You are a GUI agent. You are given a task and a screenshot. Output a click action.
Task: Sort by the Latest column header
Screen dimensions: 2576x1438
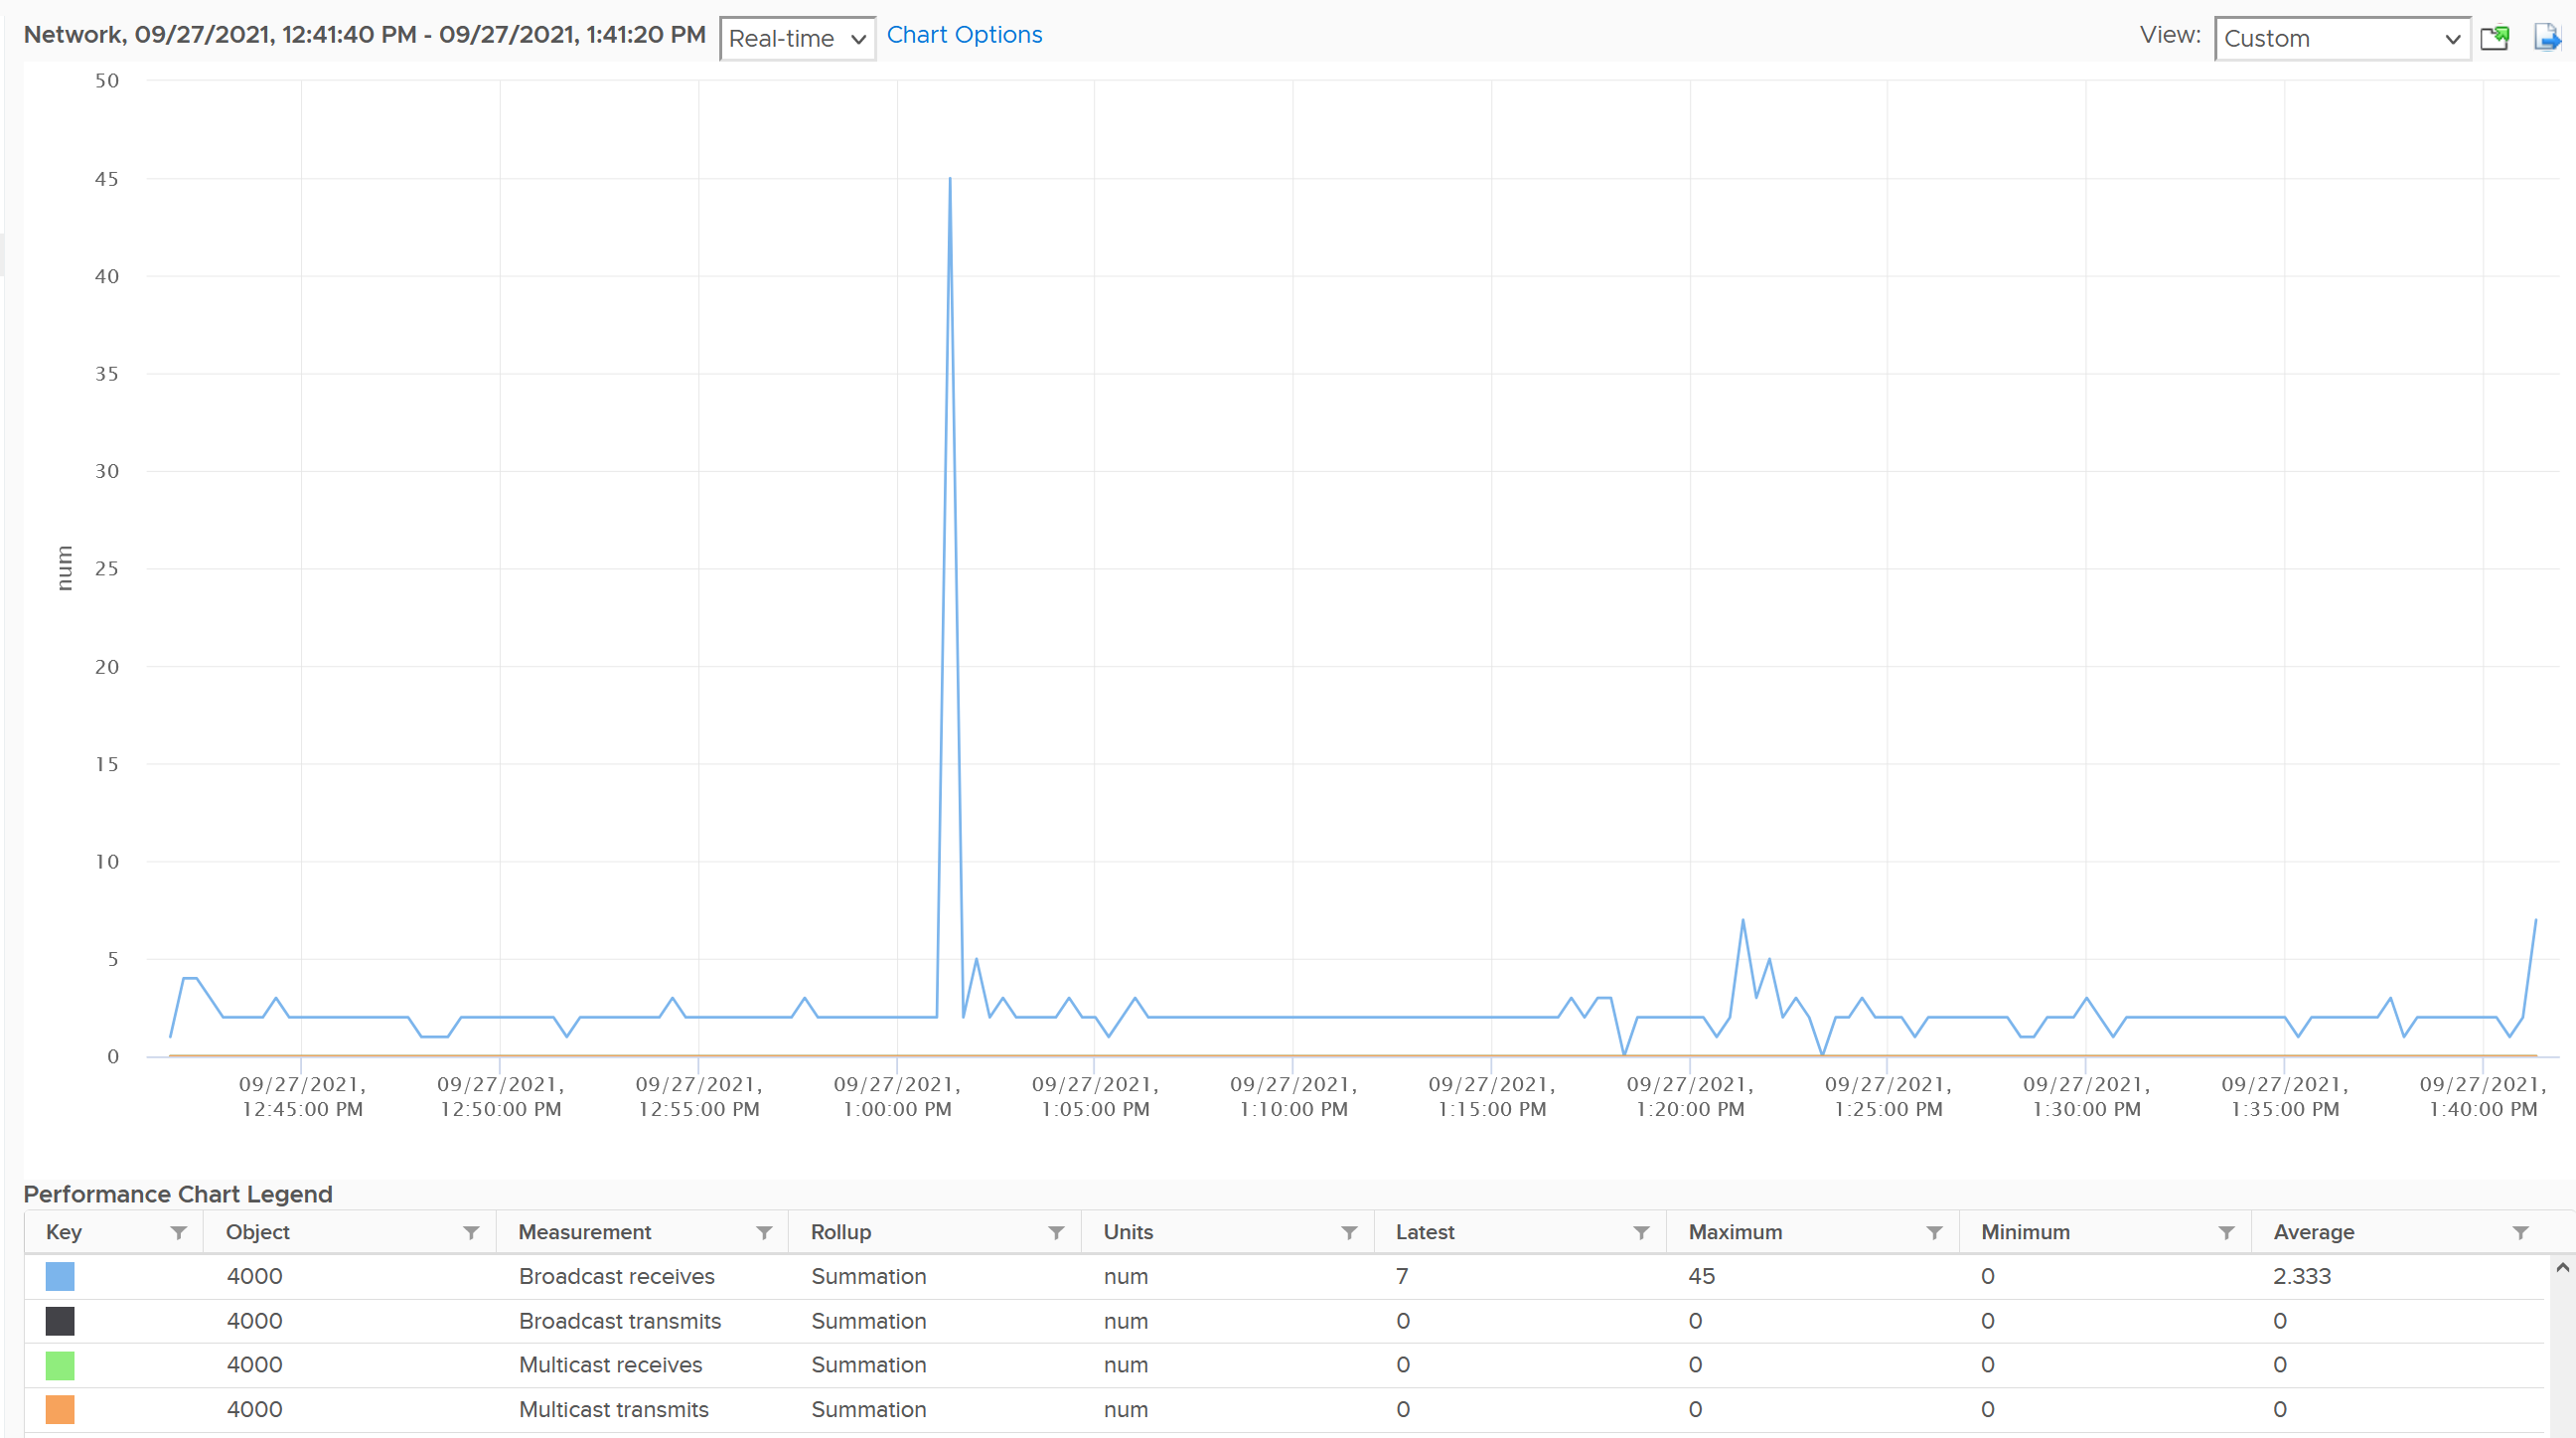[1425, 1232]
